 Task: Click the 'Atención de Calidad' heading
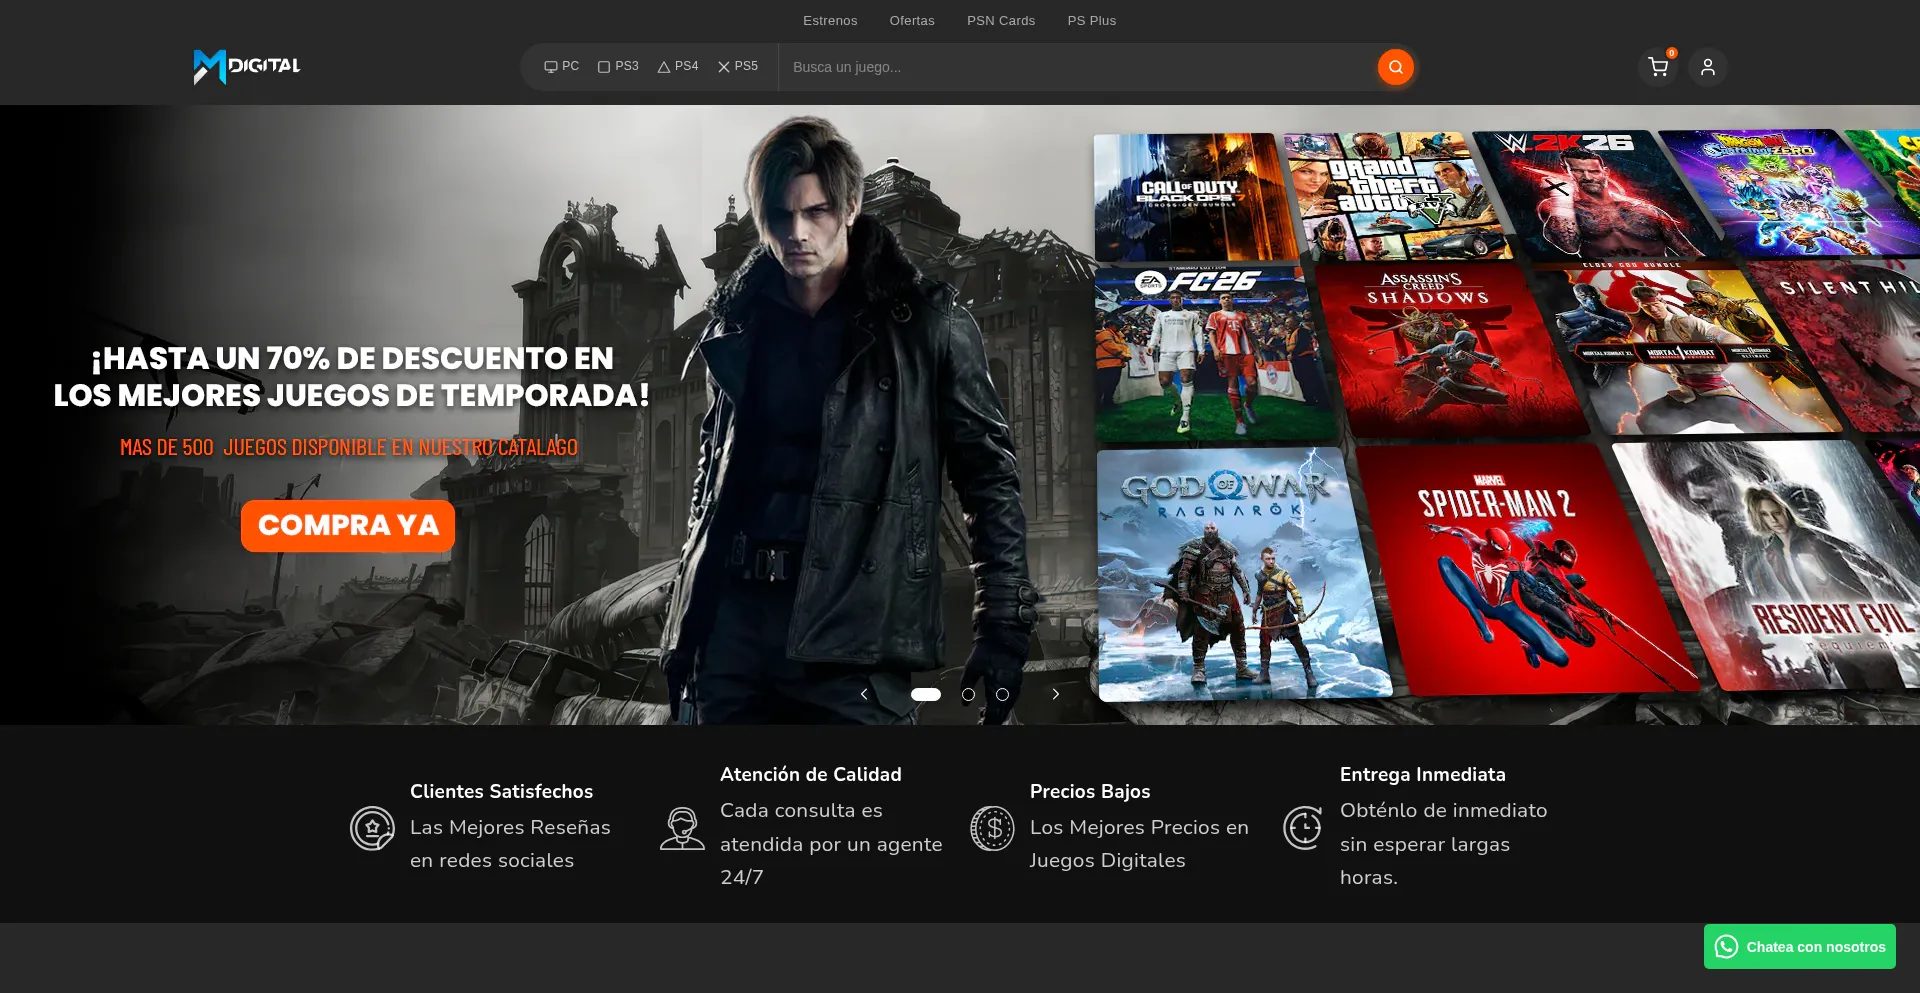(x=811, y=774)
